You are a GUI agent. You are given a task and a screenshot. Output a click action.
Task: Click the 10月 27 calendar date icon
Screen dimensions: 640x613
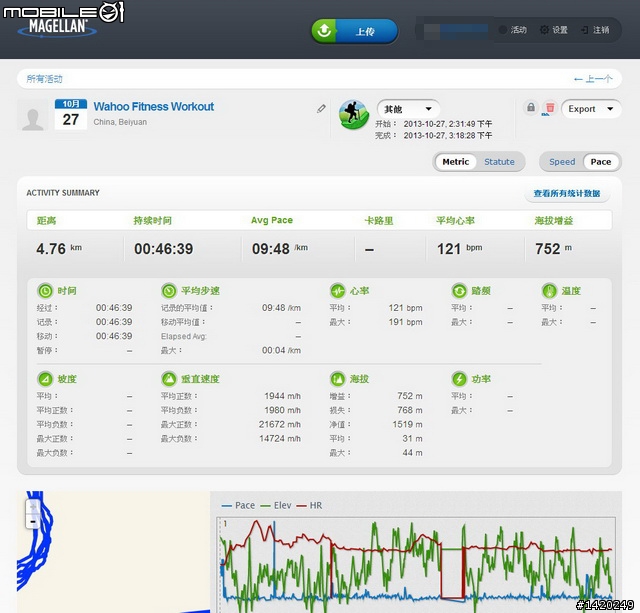tap(71, 114)
